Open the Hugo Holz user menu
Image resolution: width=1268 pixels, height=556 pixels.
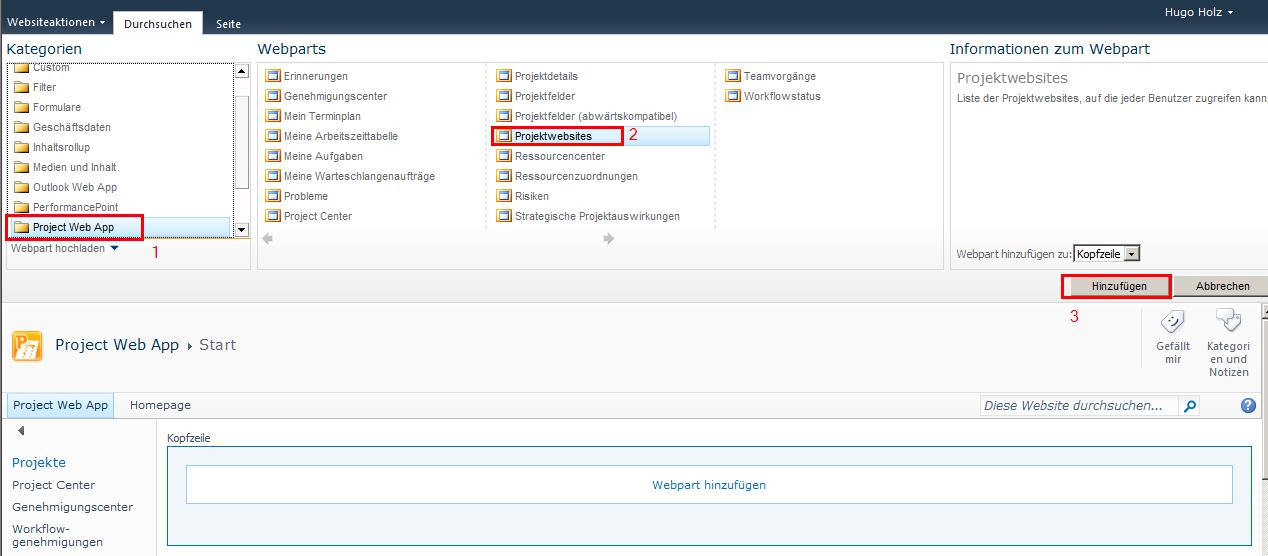point(1199,12)
